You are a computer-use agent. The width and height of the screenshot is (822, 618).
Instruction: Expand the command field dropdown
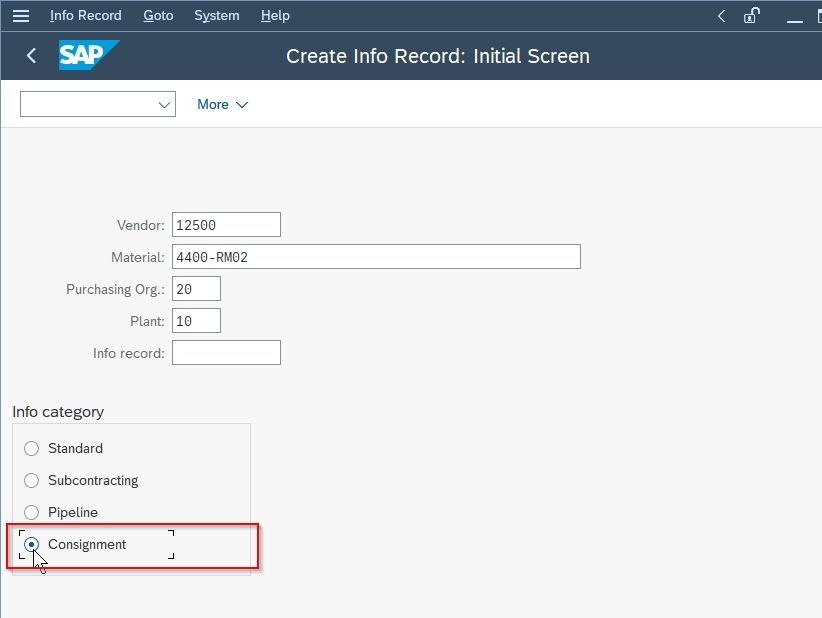click(x=164, y=104)
